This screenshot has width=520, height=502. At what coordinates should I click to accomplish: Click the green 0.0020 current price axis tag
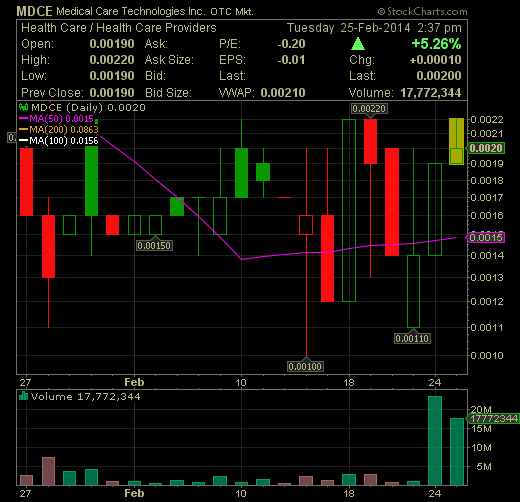point(486,148)
